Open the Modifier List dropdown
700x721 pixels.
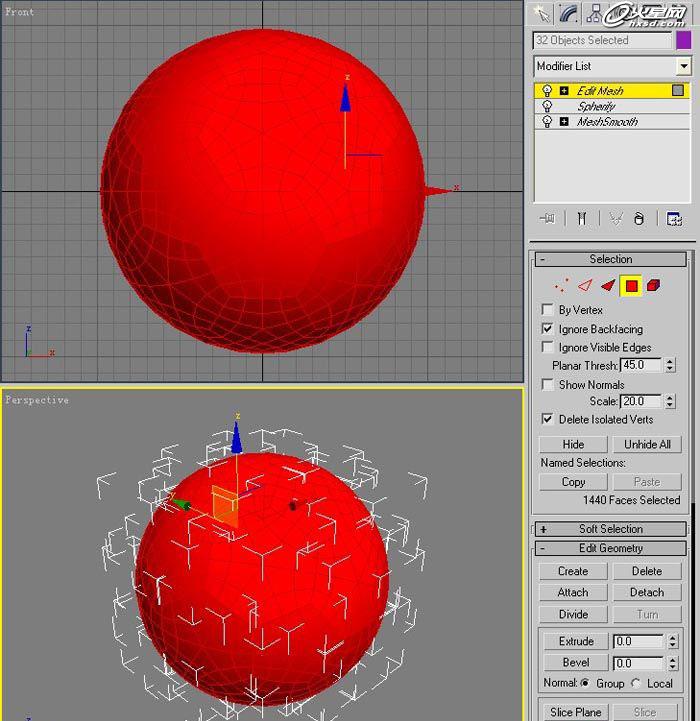pyautogui.click(x=684, y=66)
